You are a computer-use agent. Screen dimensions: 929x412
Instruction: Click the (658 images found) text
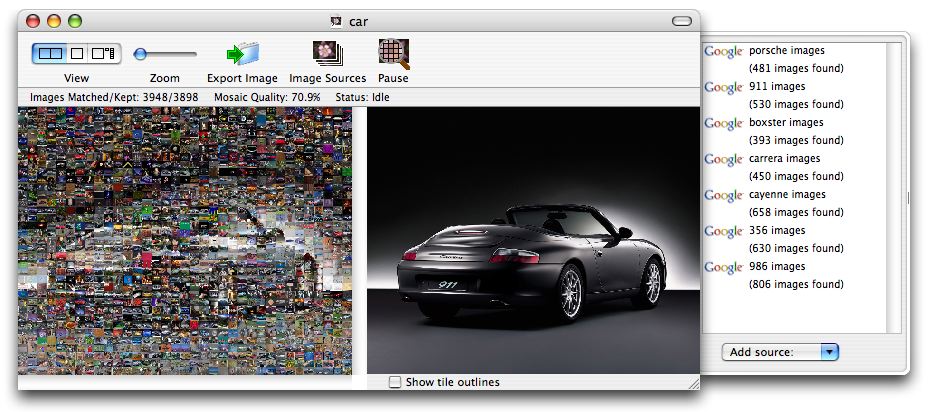(796, 212)
